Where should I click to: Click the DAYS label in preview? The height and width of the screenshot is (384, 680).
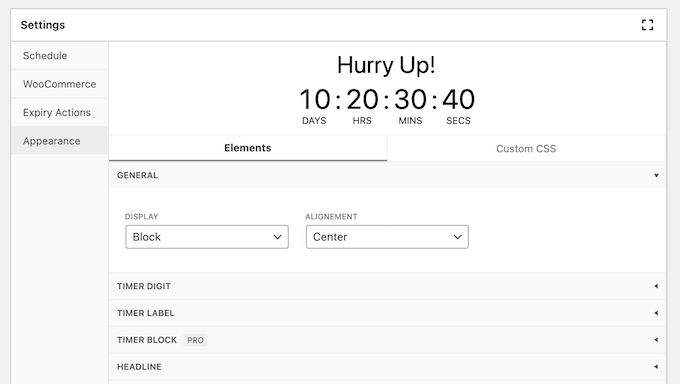coord(314,121)
